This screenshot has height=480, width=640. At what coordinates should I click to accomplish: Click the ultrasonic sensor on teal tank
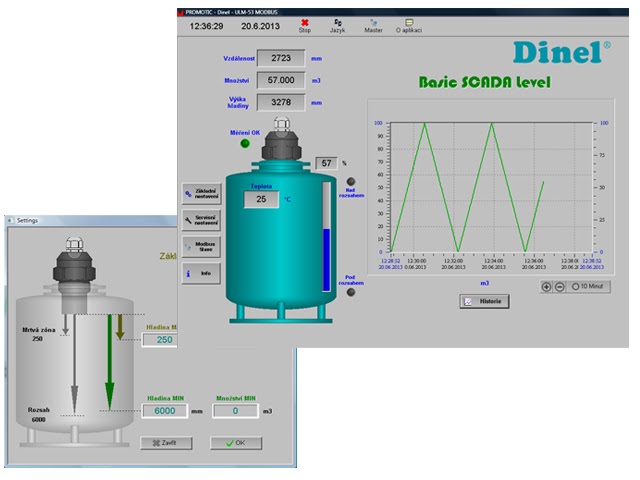282,139
